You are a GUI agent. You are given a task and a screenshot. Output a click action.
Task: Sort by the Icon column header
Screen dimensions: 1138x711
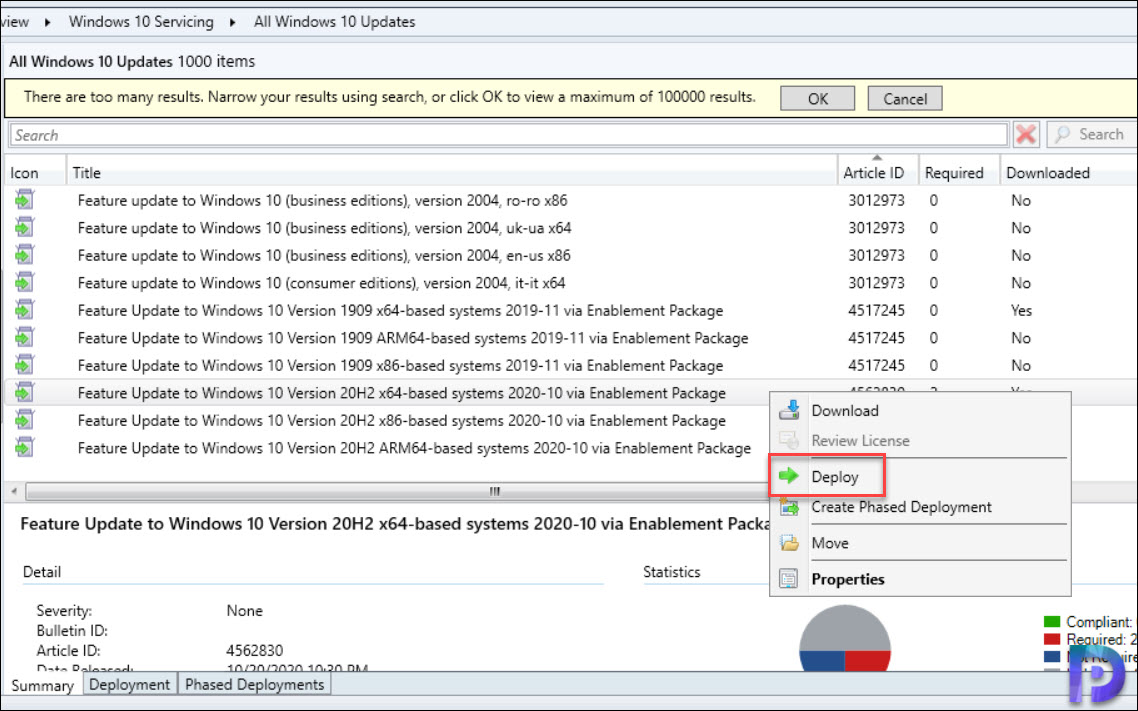click(35, 173)
